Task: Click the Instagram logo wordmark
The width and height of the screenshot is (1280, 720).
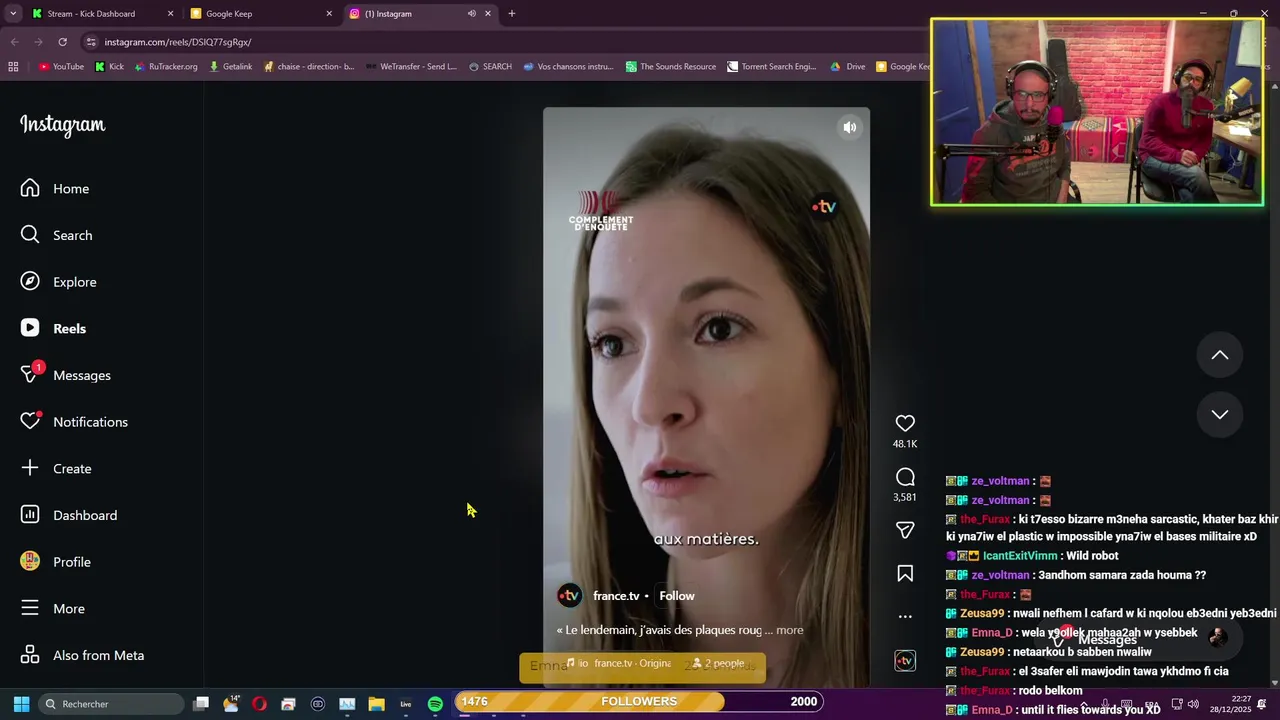Action: click(x=62, y=125)
